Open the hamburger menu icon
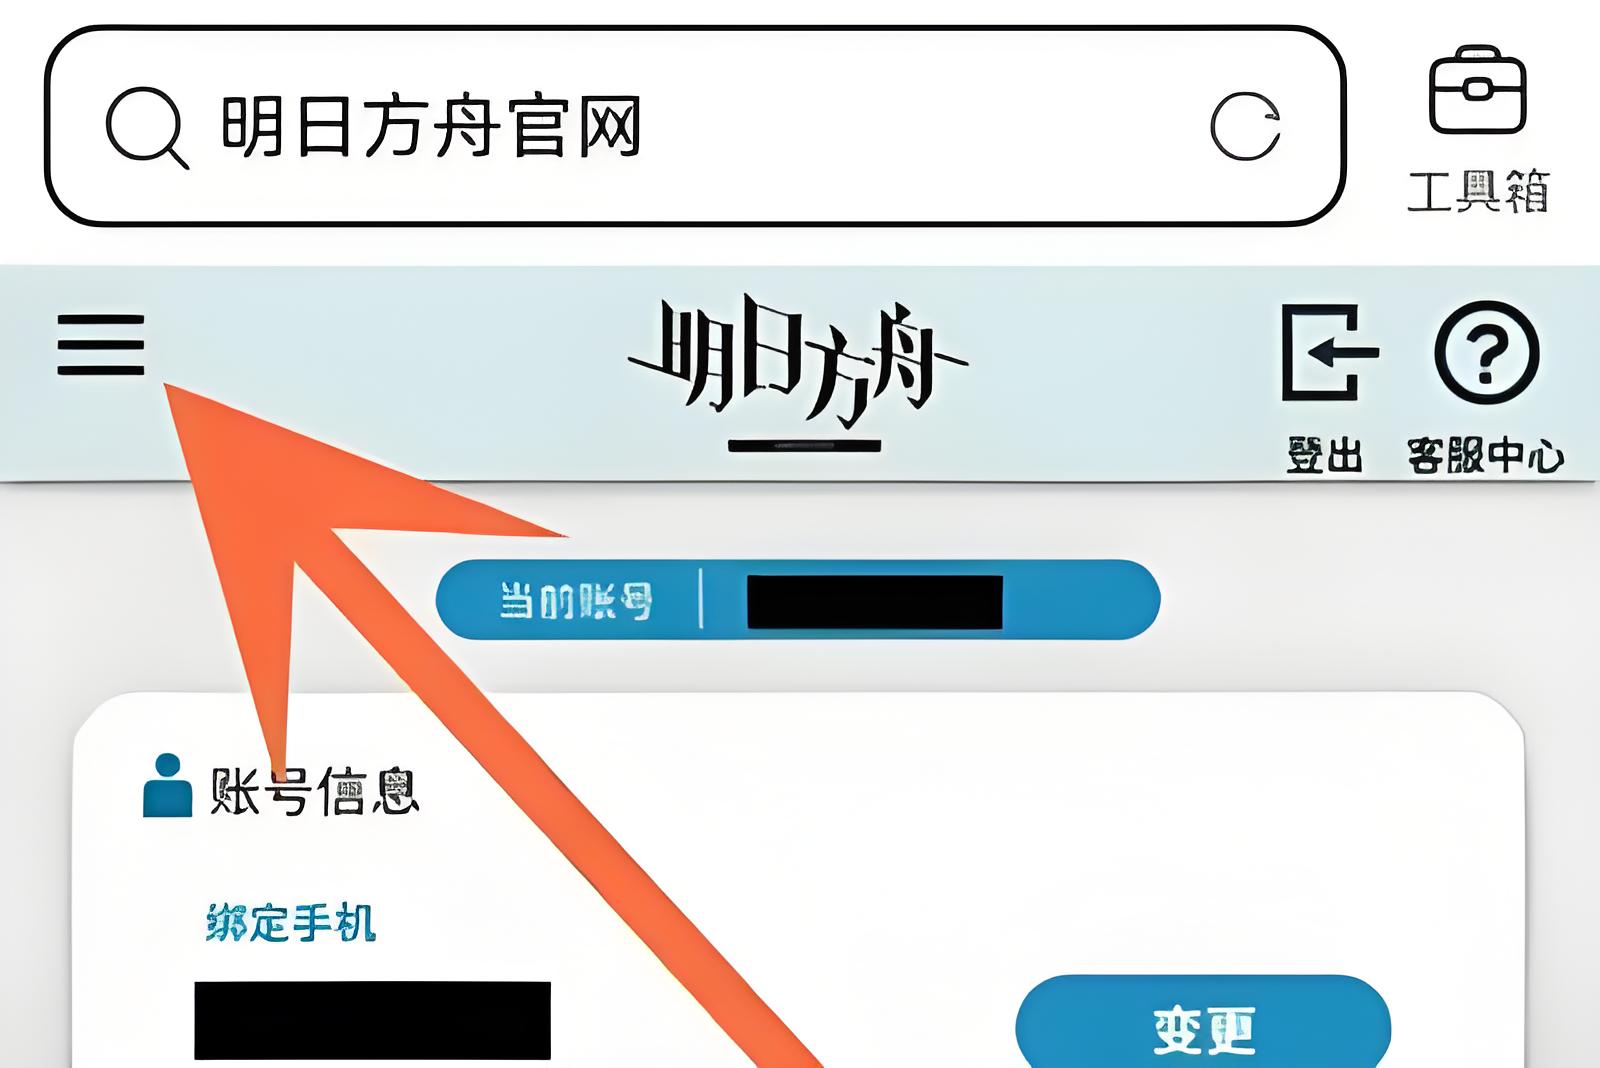Image resolution: width=1600 pixels, height=1068 pixels. pyautogui.click(x=101, y=345)
